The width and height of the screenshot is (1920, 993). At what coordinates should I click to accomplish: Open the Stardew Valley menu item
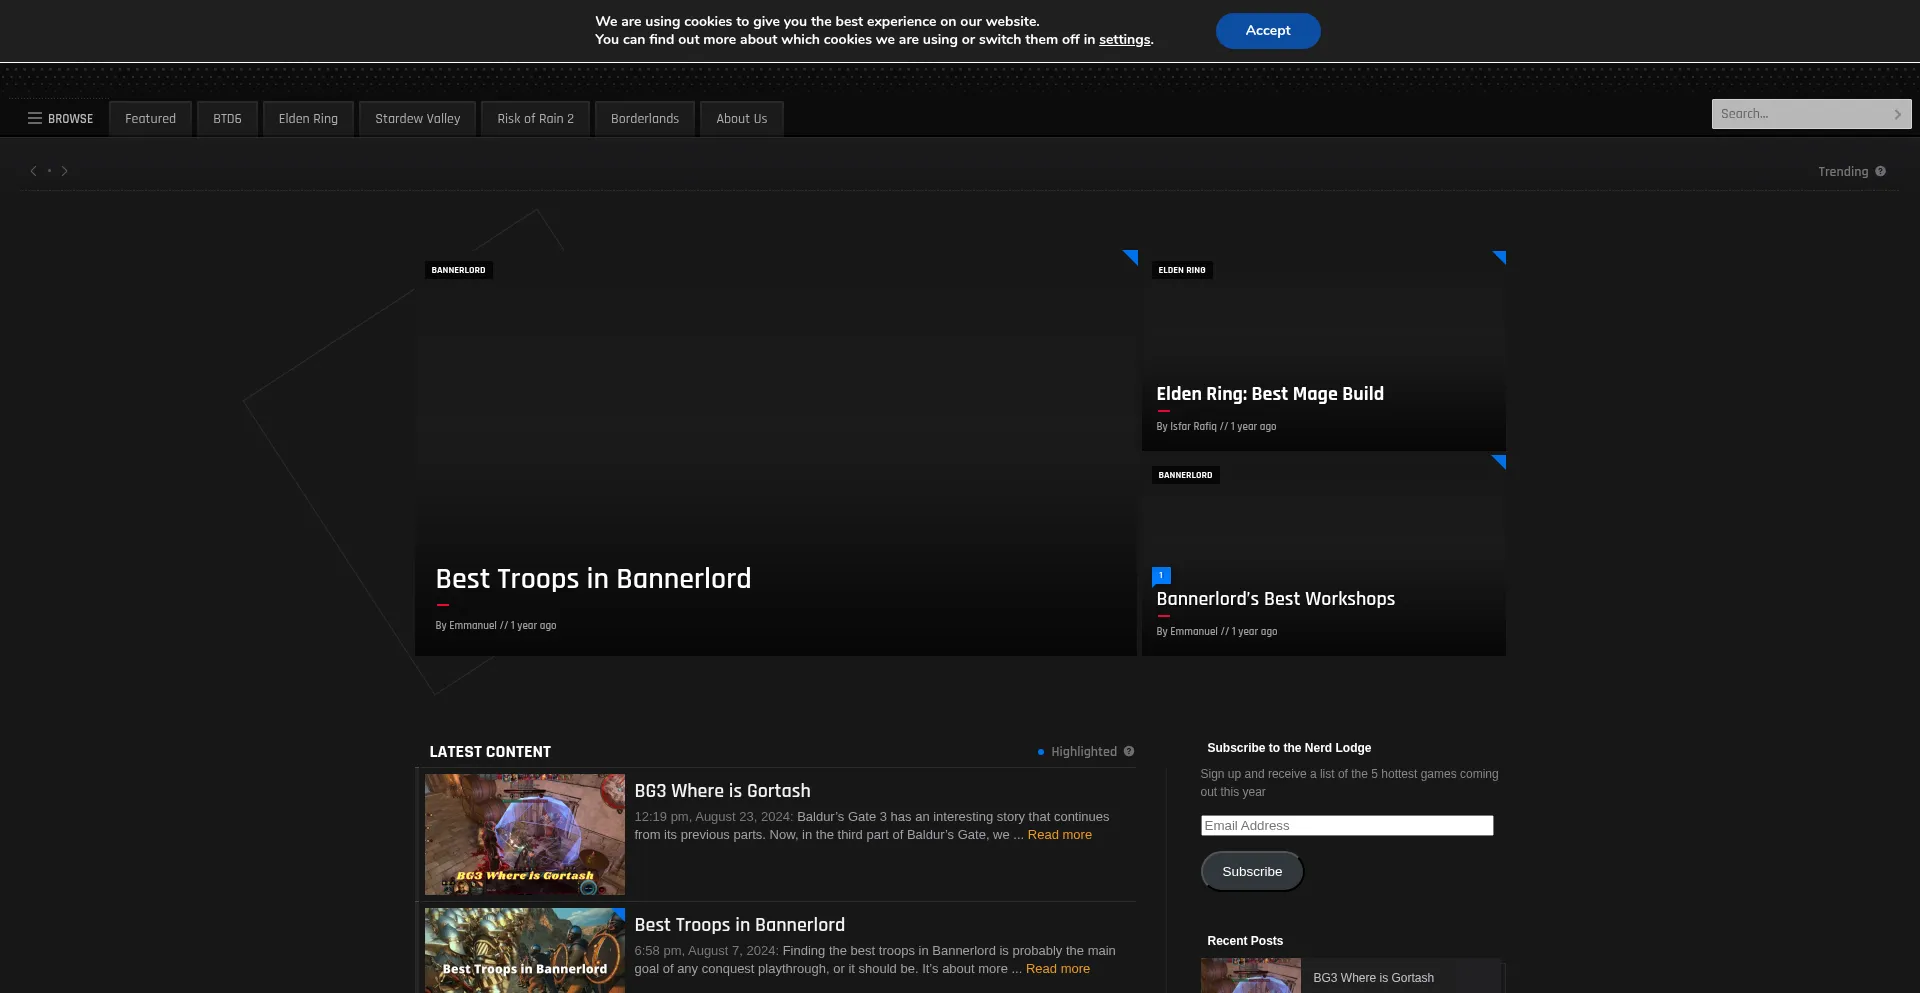417,118
